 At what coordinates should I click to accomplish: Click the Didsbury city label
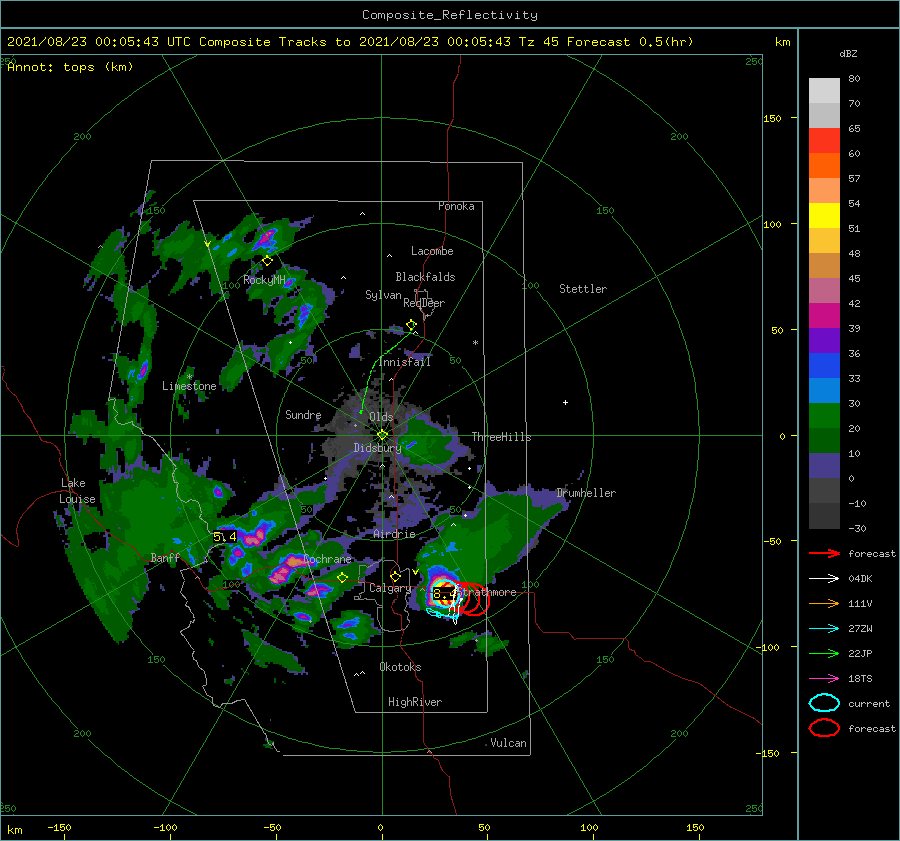(377, 448)
